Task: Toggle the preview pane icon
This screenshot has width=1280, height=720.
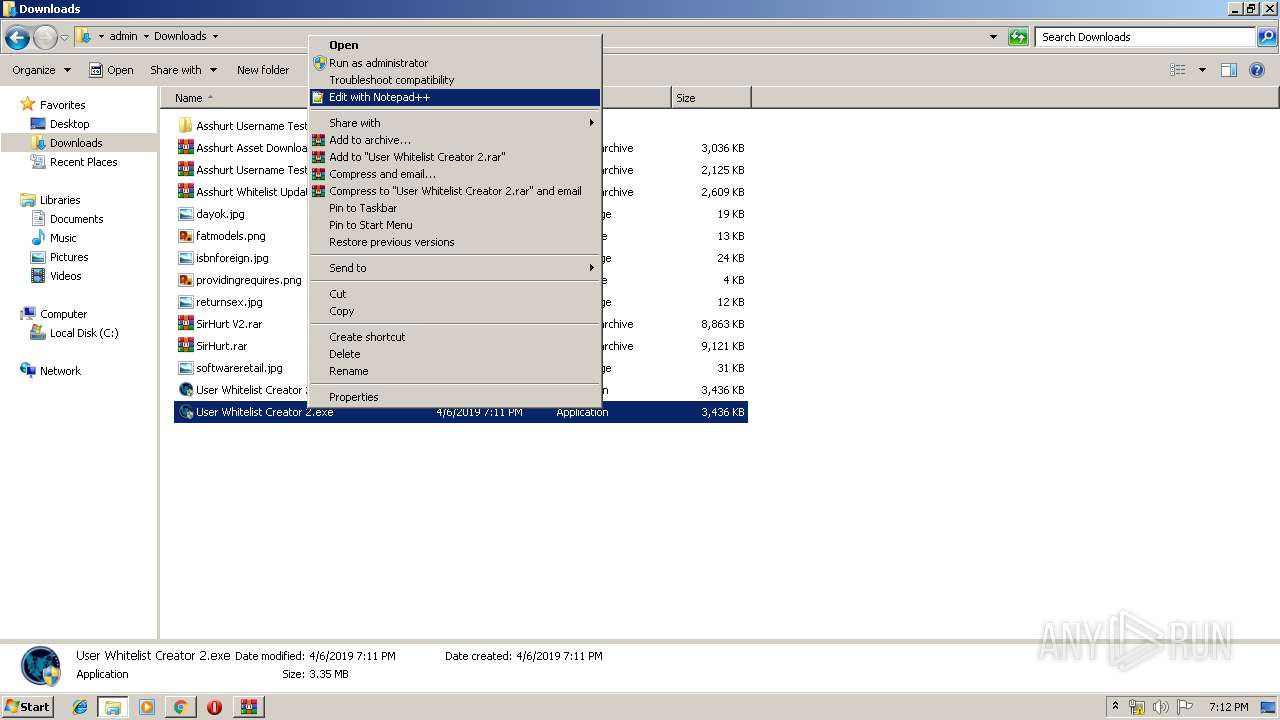Action: point(1229,70)
